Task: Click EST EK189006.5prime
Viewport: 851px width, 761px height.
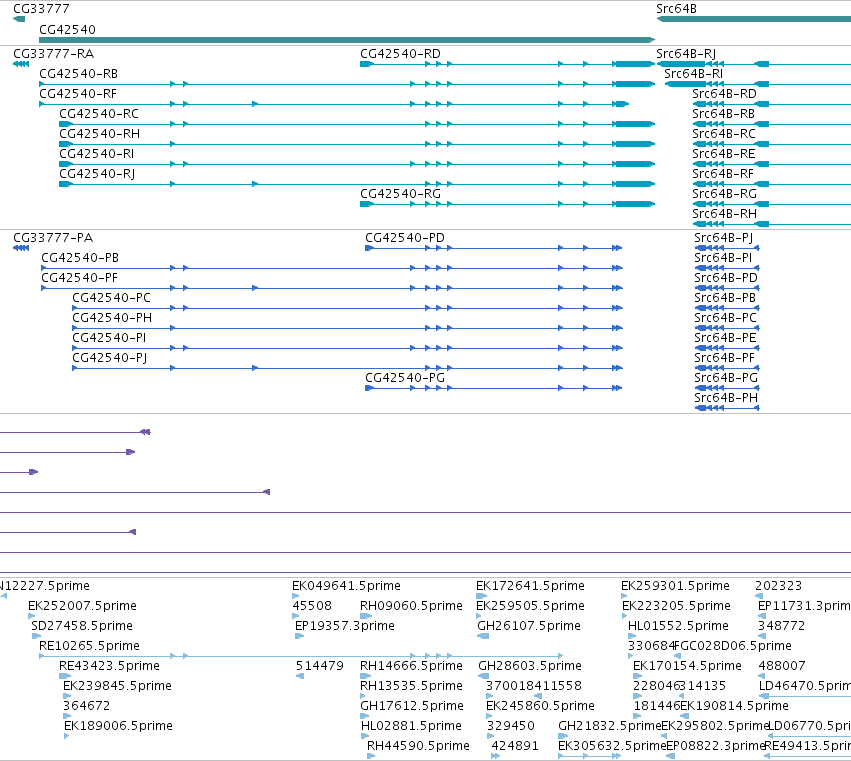Action: (118, 727)
